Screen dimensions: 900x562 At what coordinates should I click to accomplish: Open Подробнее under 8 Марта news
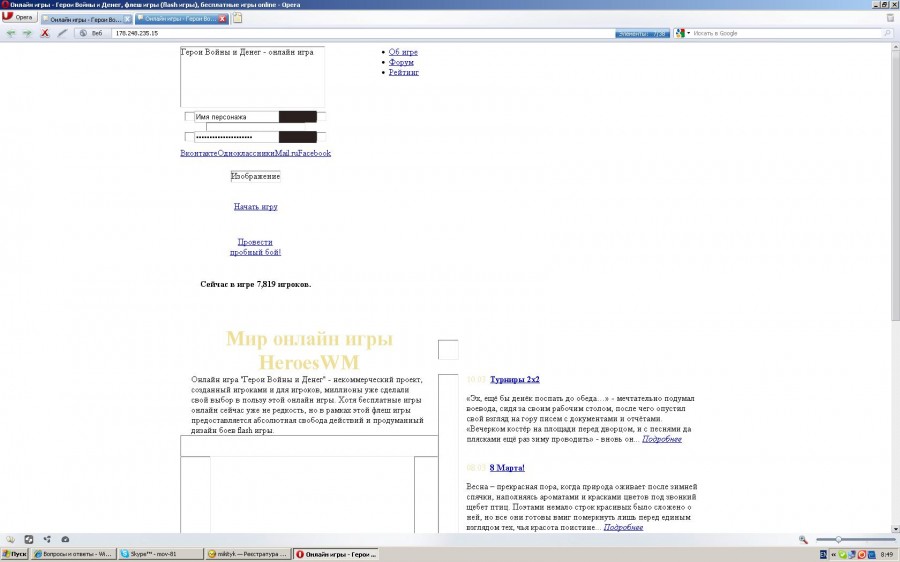point(623,527)
